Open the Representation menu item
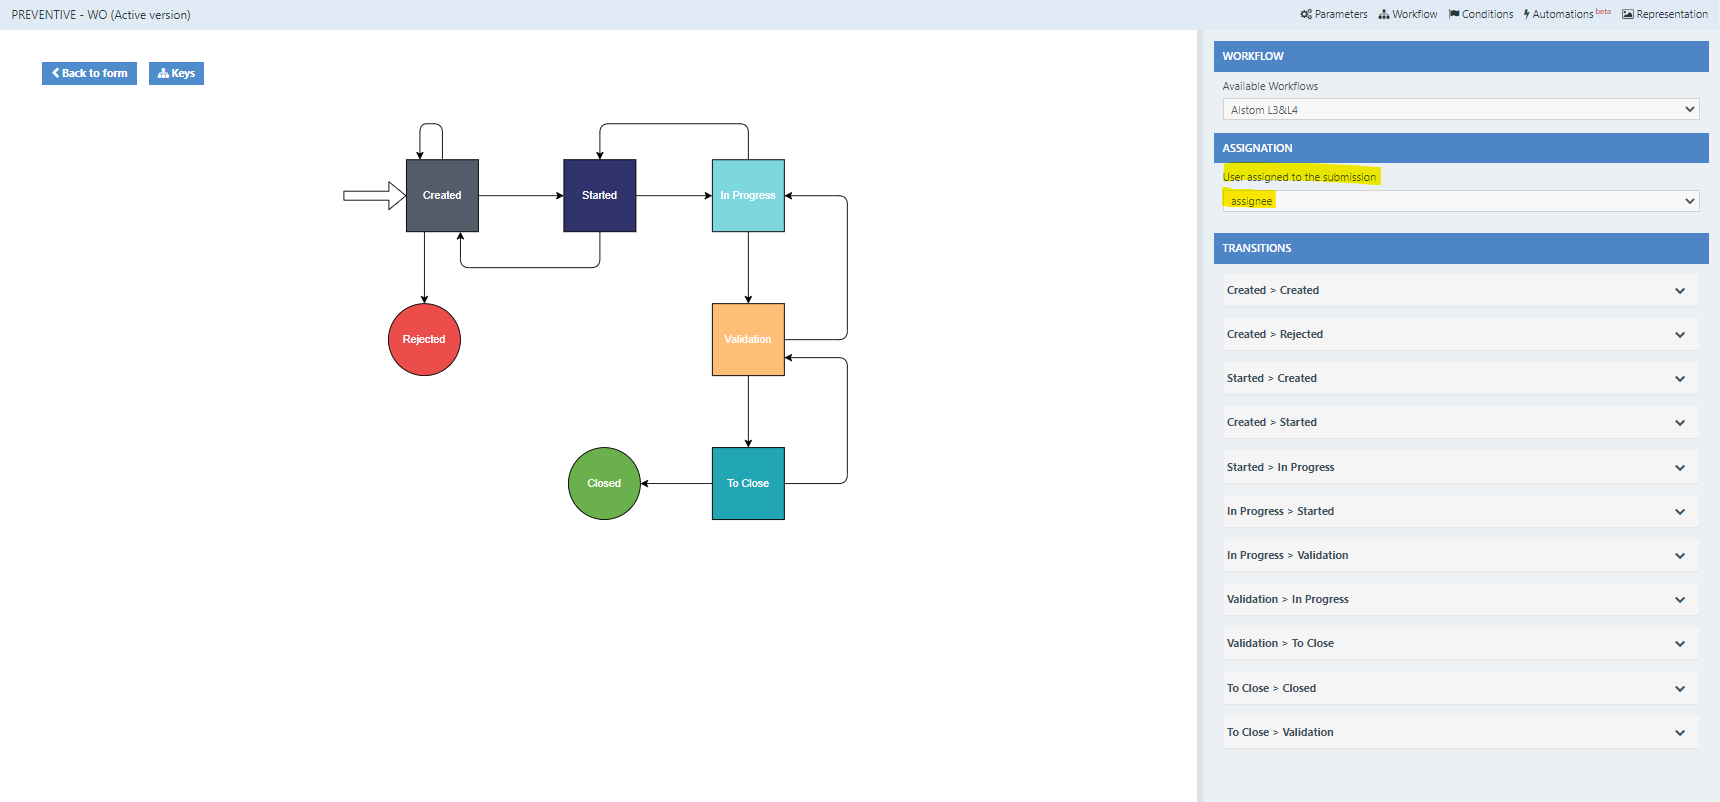The image size is (1720, 802). 1665,14
